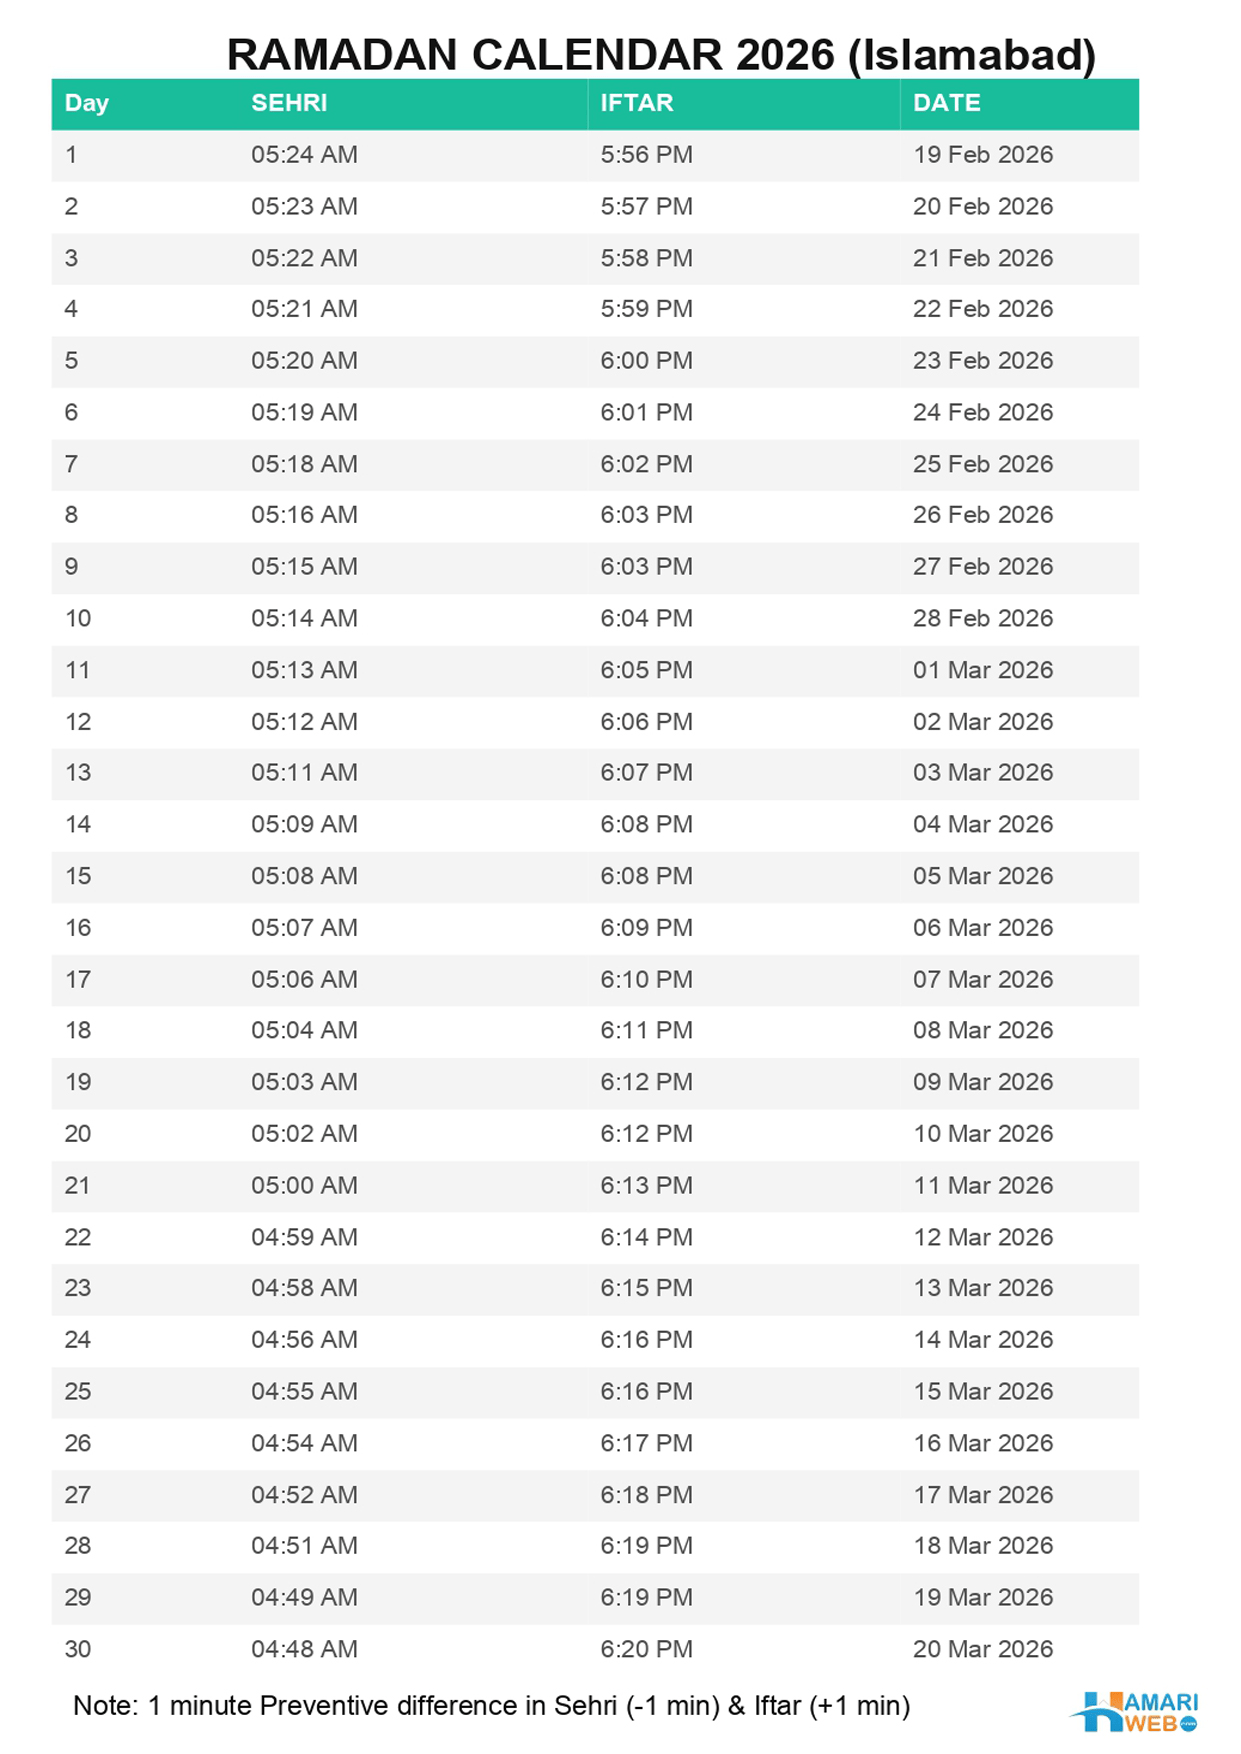This screenshot has width=1241, height=1754.
Task: Click the IFTAR column header
Action: (x=637, y=103)
